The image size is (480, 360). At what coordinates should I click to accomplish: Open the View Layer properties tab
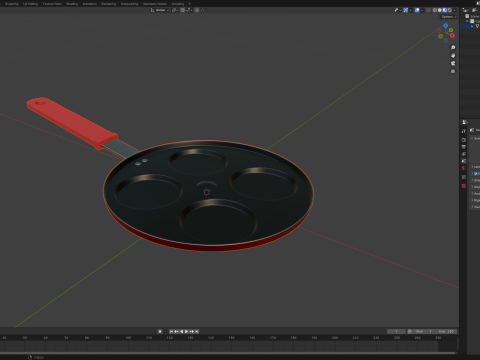click(x=463, y=154)
